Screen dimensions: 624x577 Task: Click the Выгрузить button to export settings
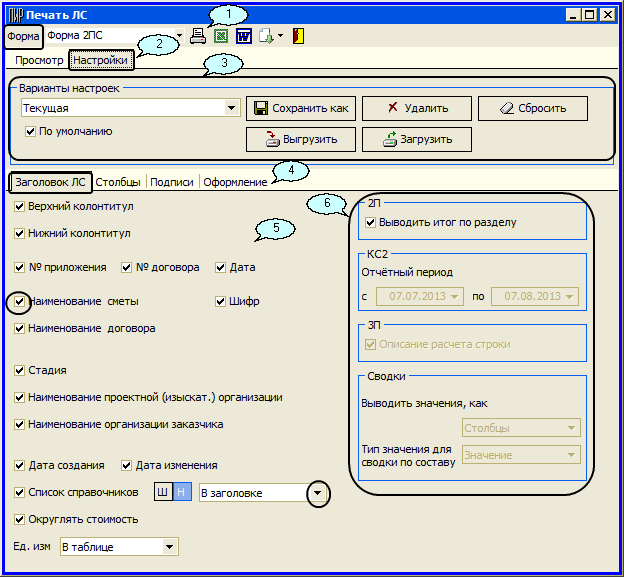click(301, 139)
